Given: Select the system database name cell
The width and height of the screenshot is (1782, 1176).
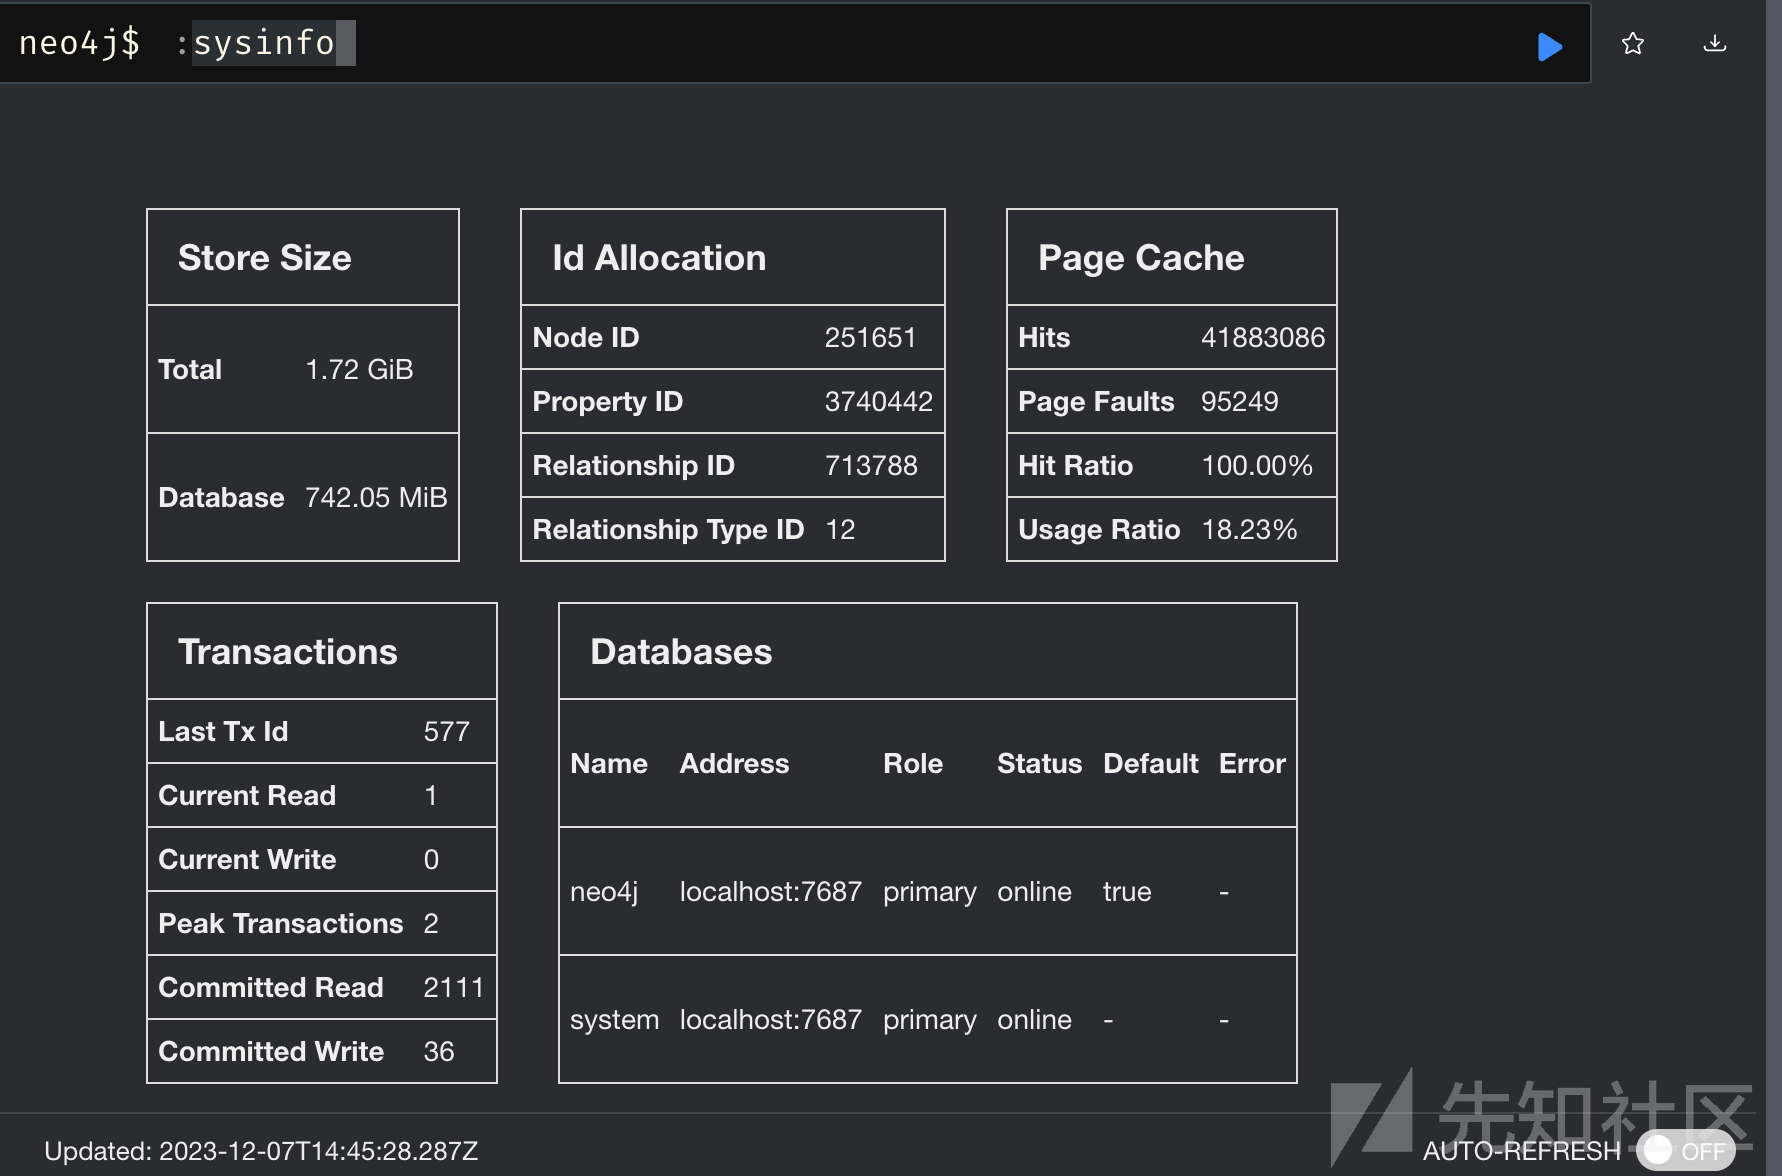Looking at the screenshot, I should coord(614,1020).
